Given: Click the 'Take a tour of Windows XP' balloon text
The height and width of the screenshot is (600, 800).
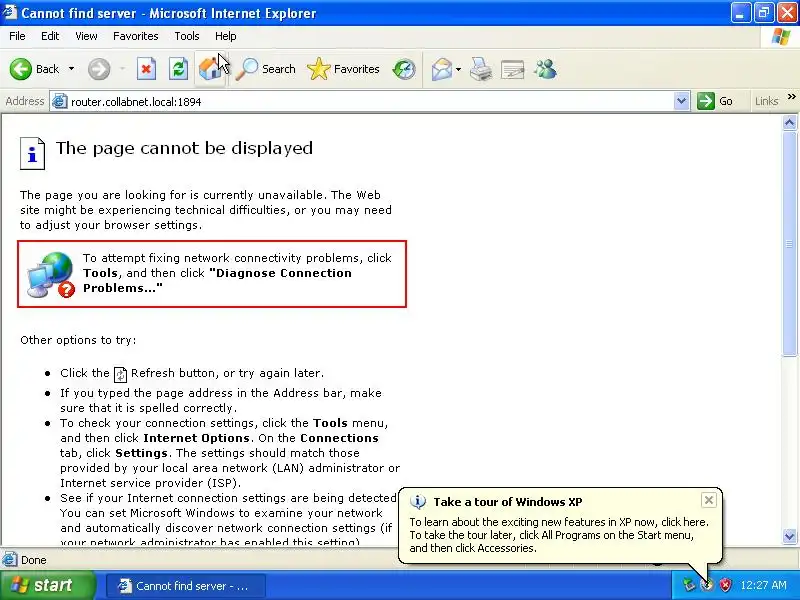Looking at the screenshot, I should (x=508, y=502).
